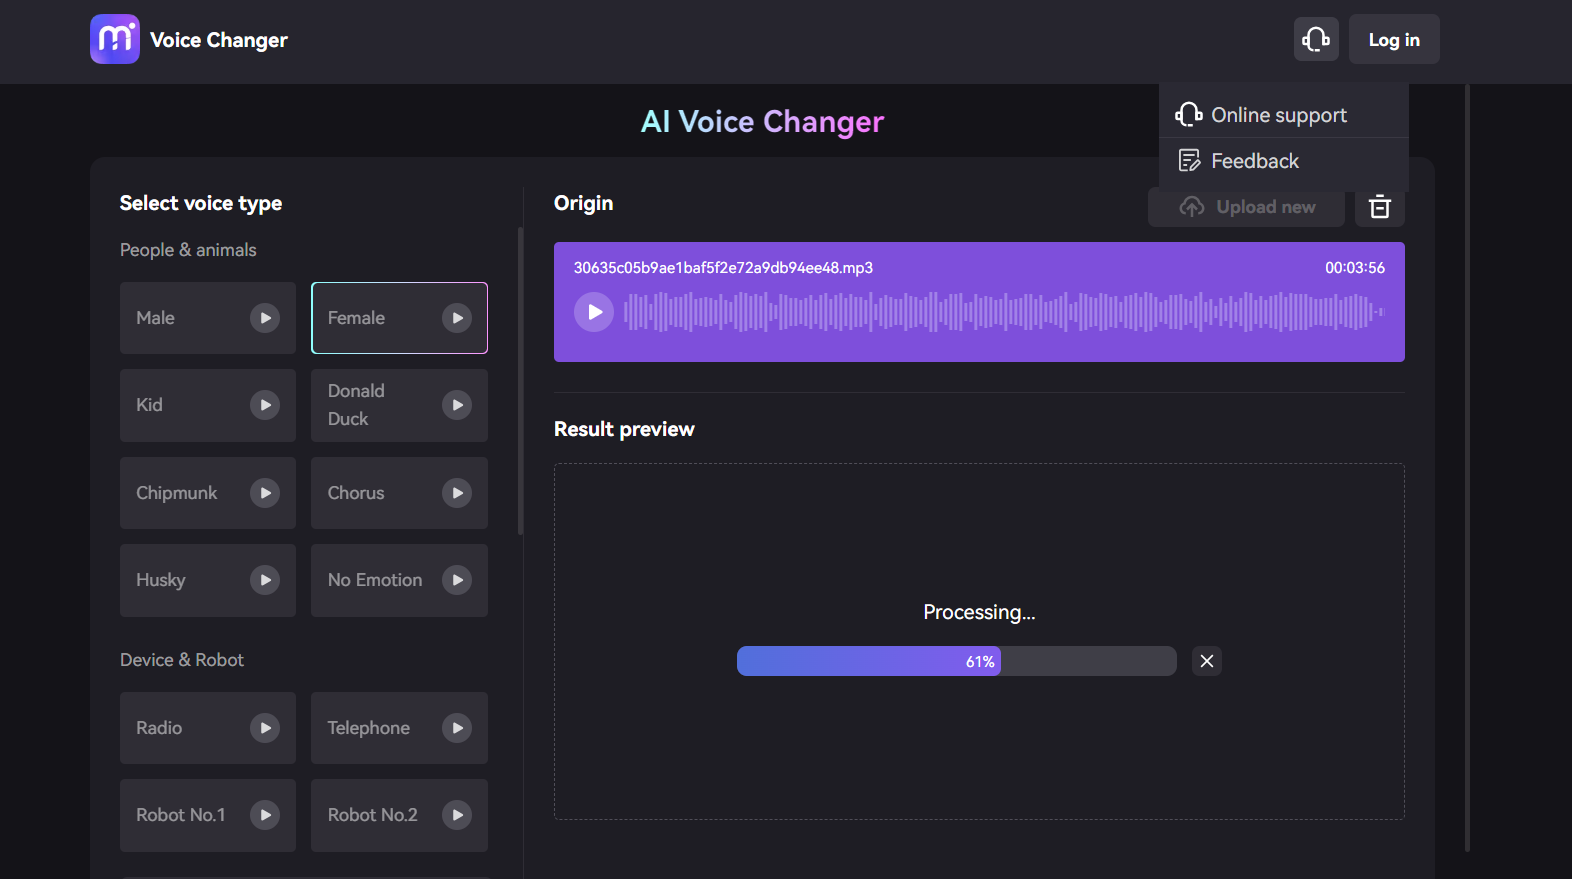Preview the Donald Duck voice sample
Viewport: 1572px width, 879px height.
[457, 405]
